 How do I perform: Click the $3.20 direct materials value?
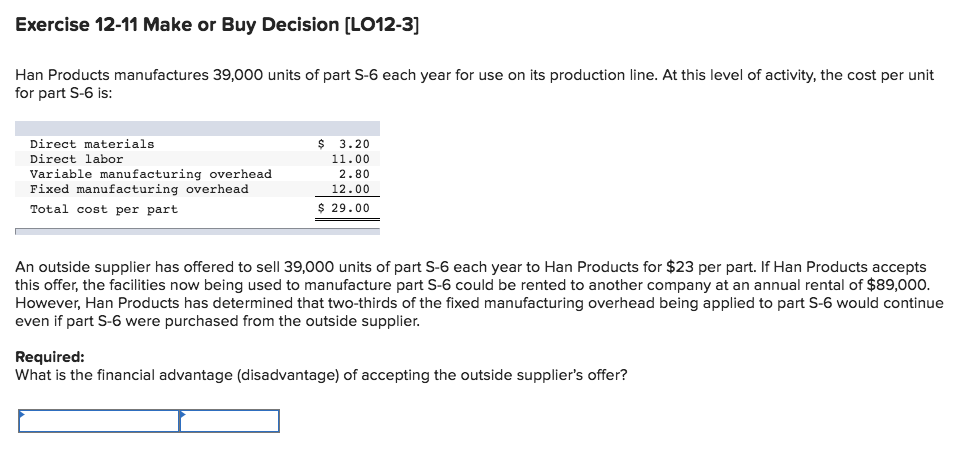point(344,144)
